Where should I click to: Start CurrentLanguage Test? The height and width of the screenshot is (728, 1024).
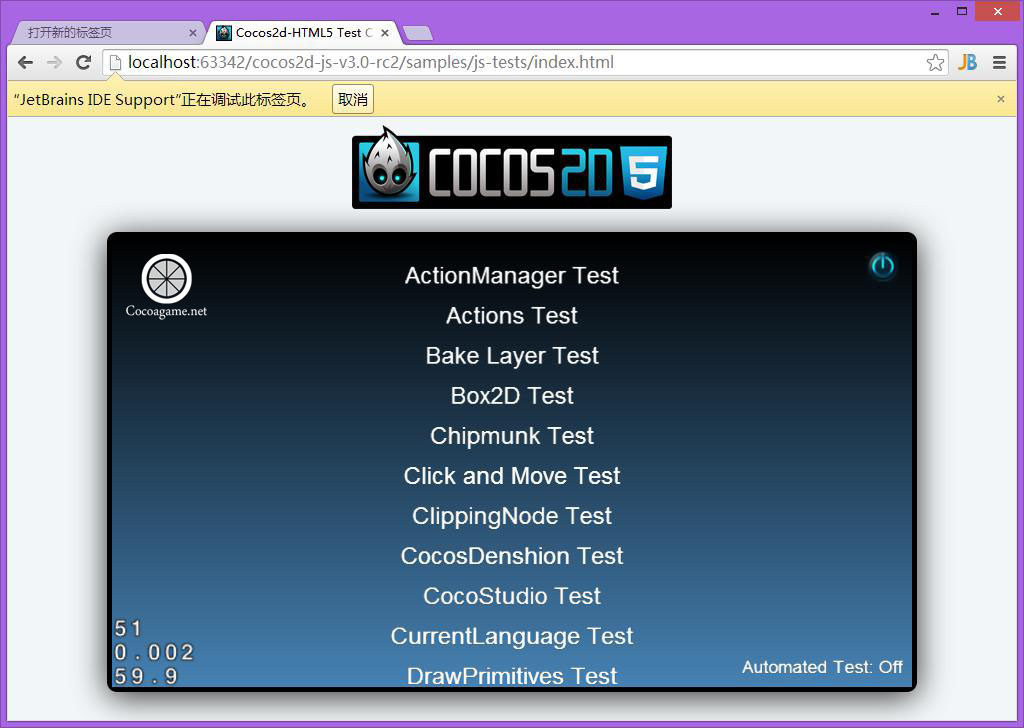click(x=512, y=637)
